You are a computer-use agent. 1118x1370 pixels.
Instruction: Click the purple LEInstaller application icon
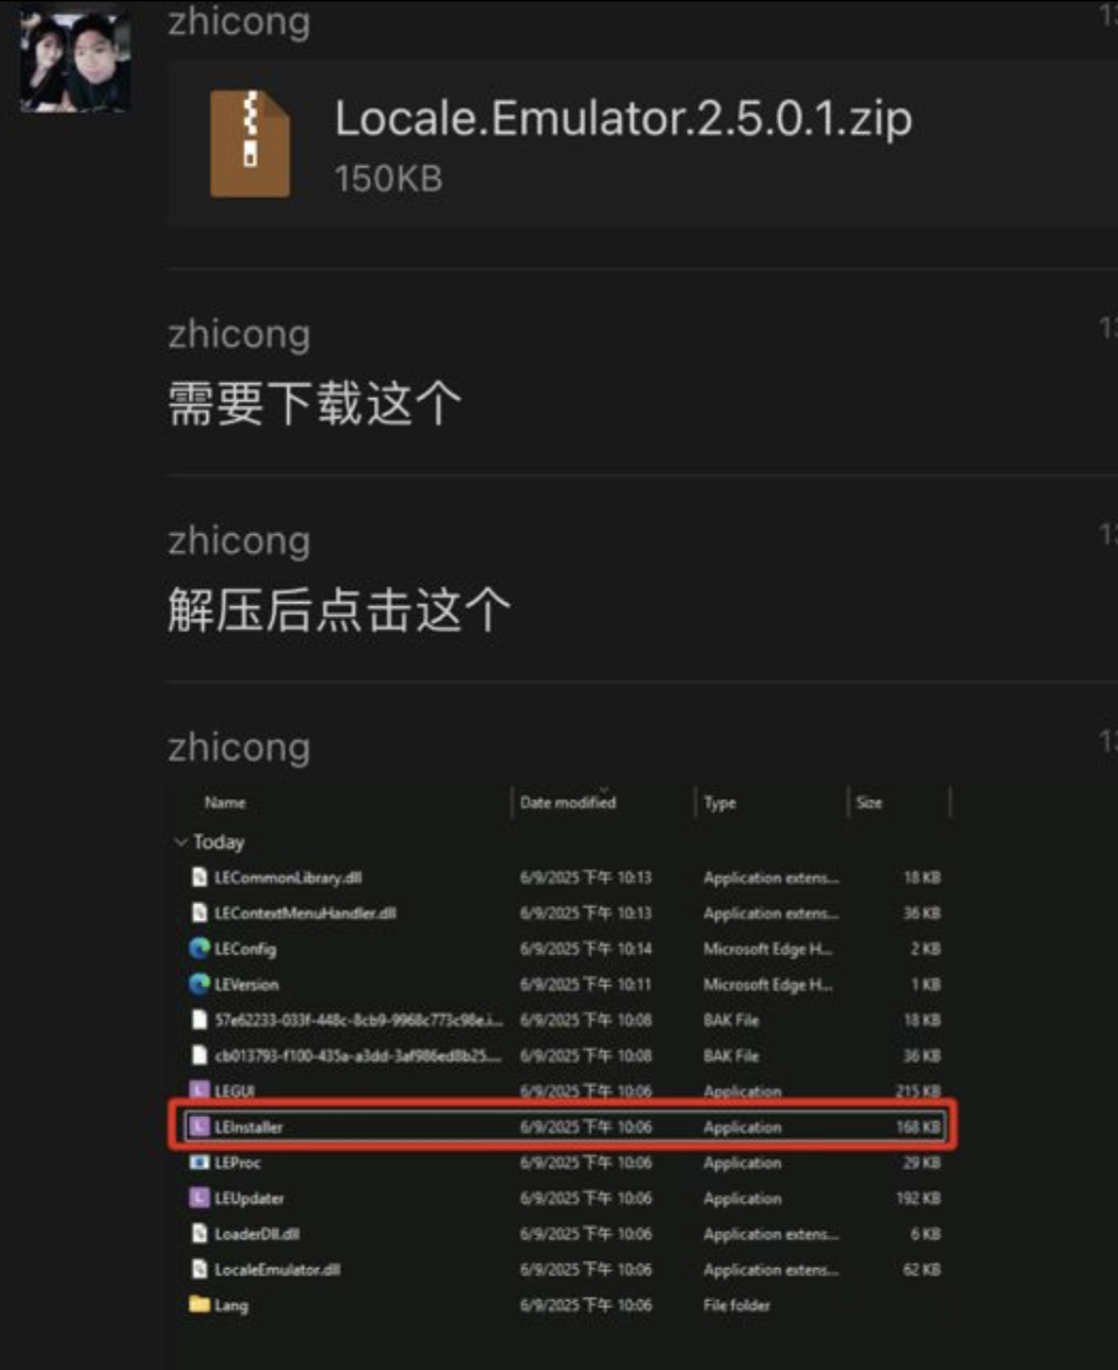tap(199, 1127)
